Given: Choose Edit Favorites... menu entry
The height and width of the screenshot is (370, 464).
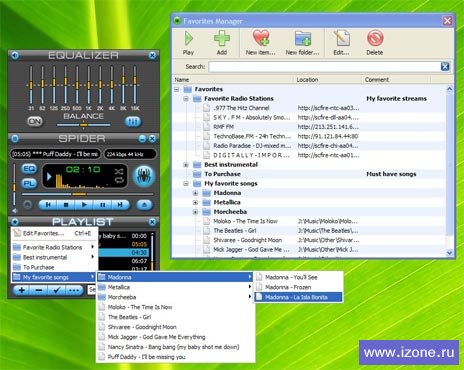Looking at the screenshot, I should [55, 233].
